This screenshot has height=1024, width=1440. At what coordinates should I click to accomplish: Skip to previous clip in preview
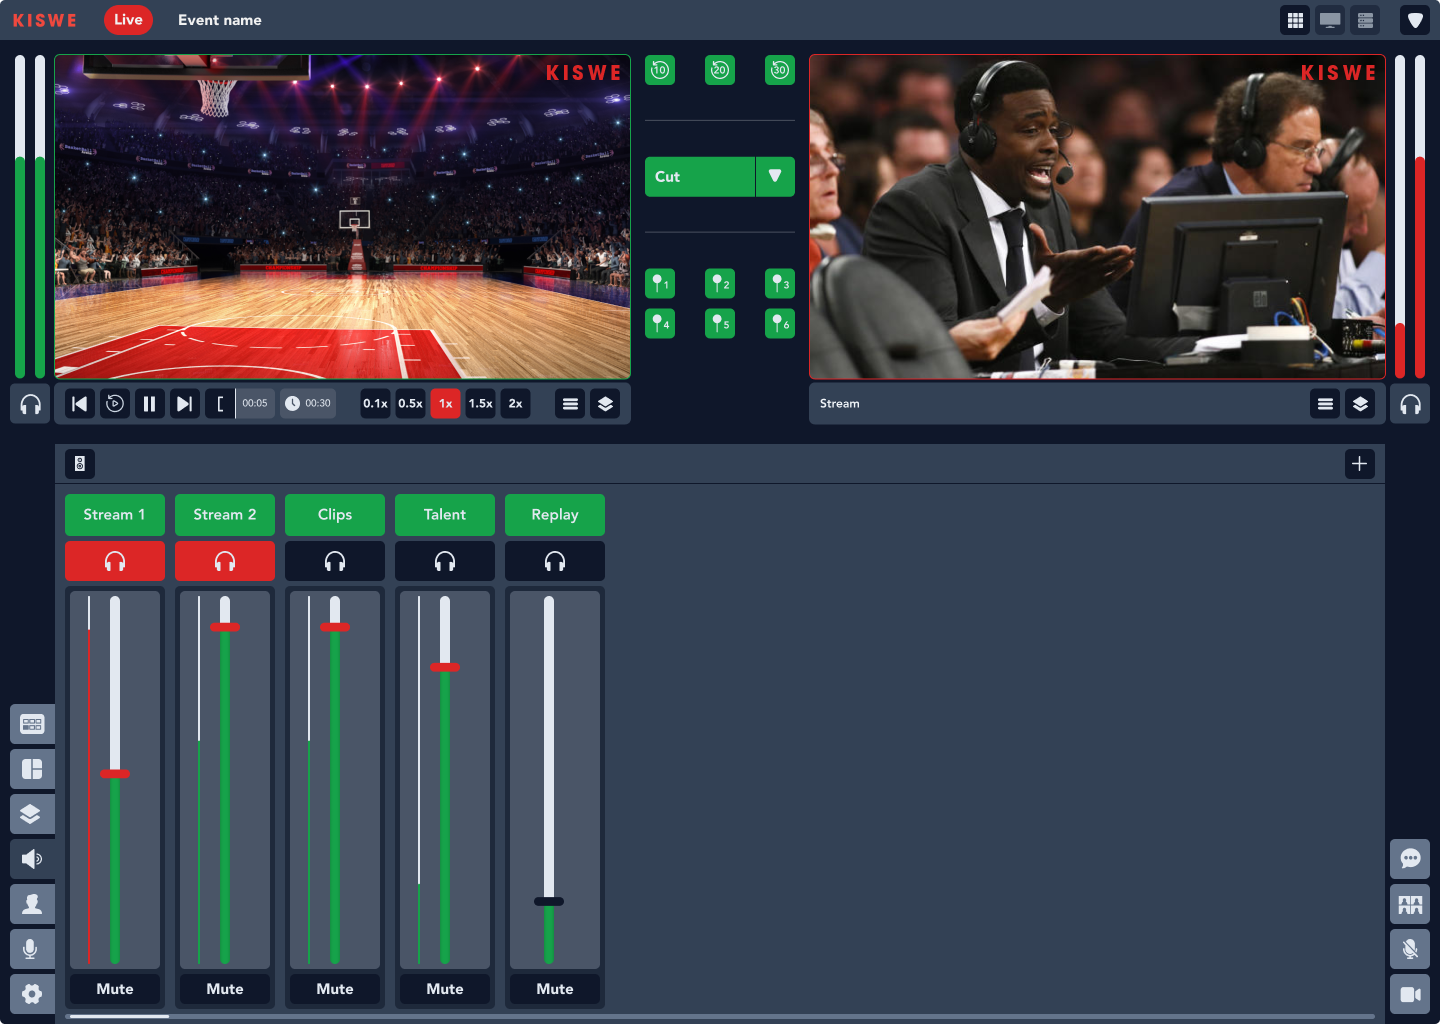click(x=80, y=404)
